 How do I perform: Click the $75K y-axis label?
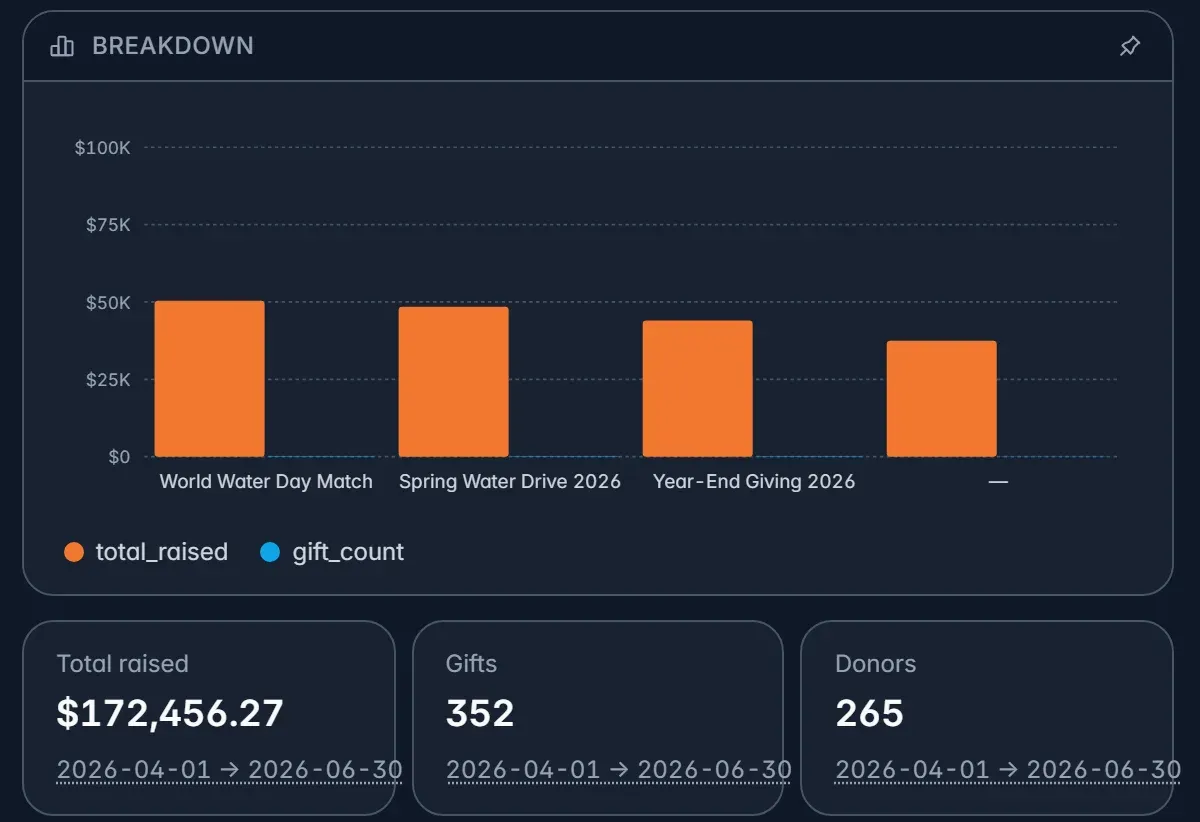(108, 225)
